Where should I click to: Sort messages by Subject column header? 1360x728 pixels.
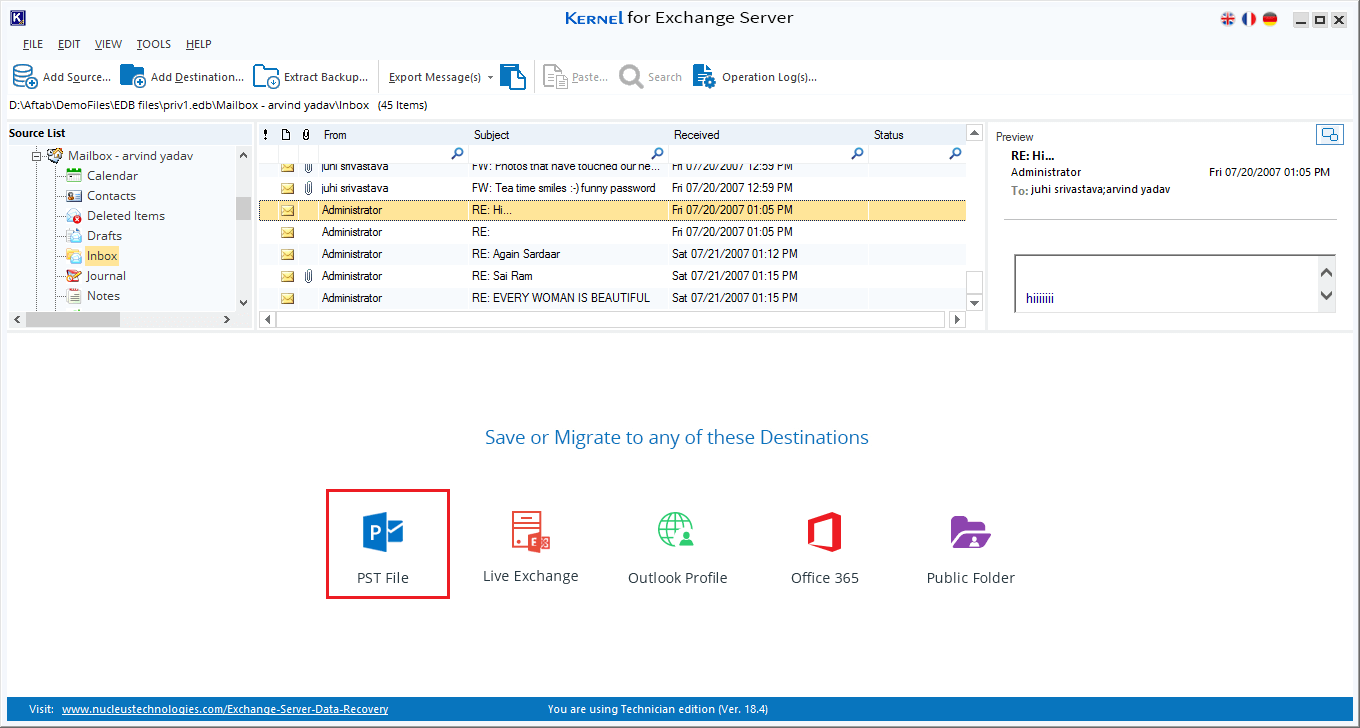569,135
